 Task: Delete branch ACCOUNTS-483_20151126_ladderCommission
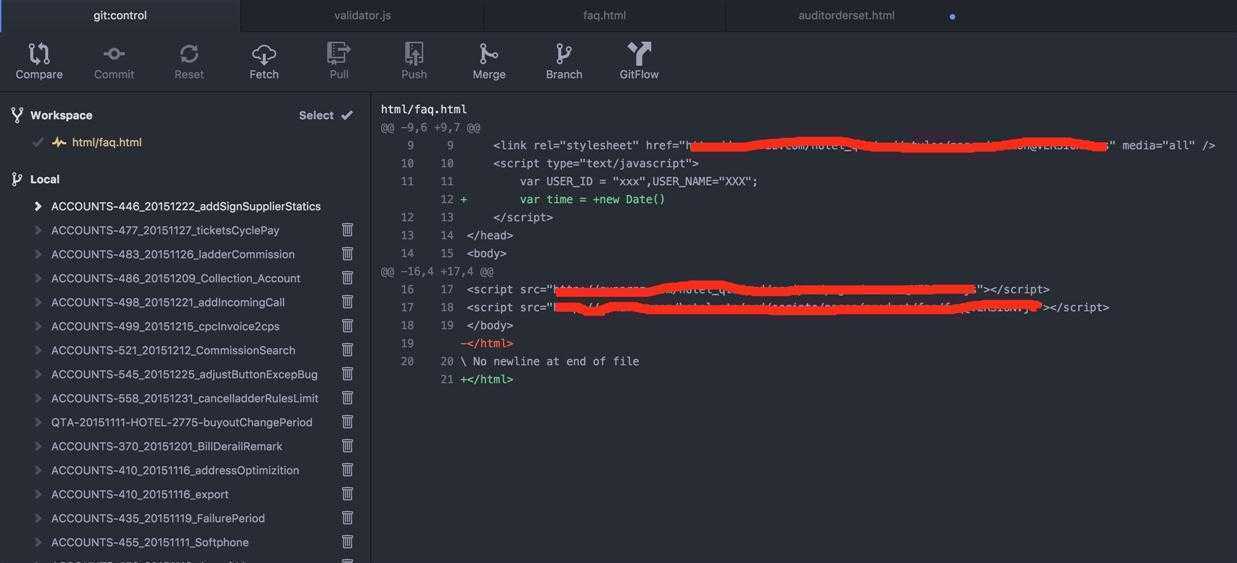click(347, 254)
